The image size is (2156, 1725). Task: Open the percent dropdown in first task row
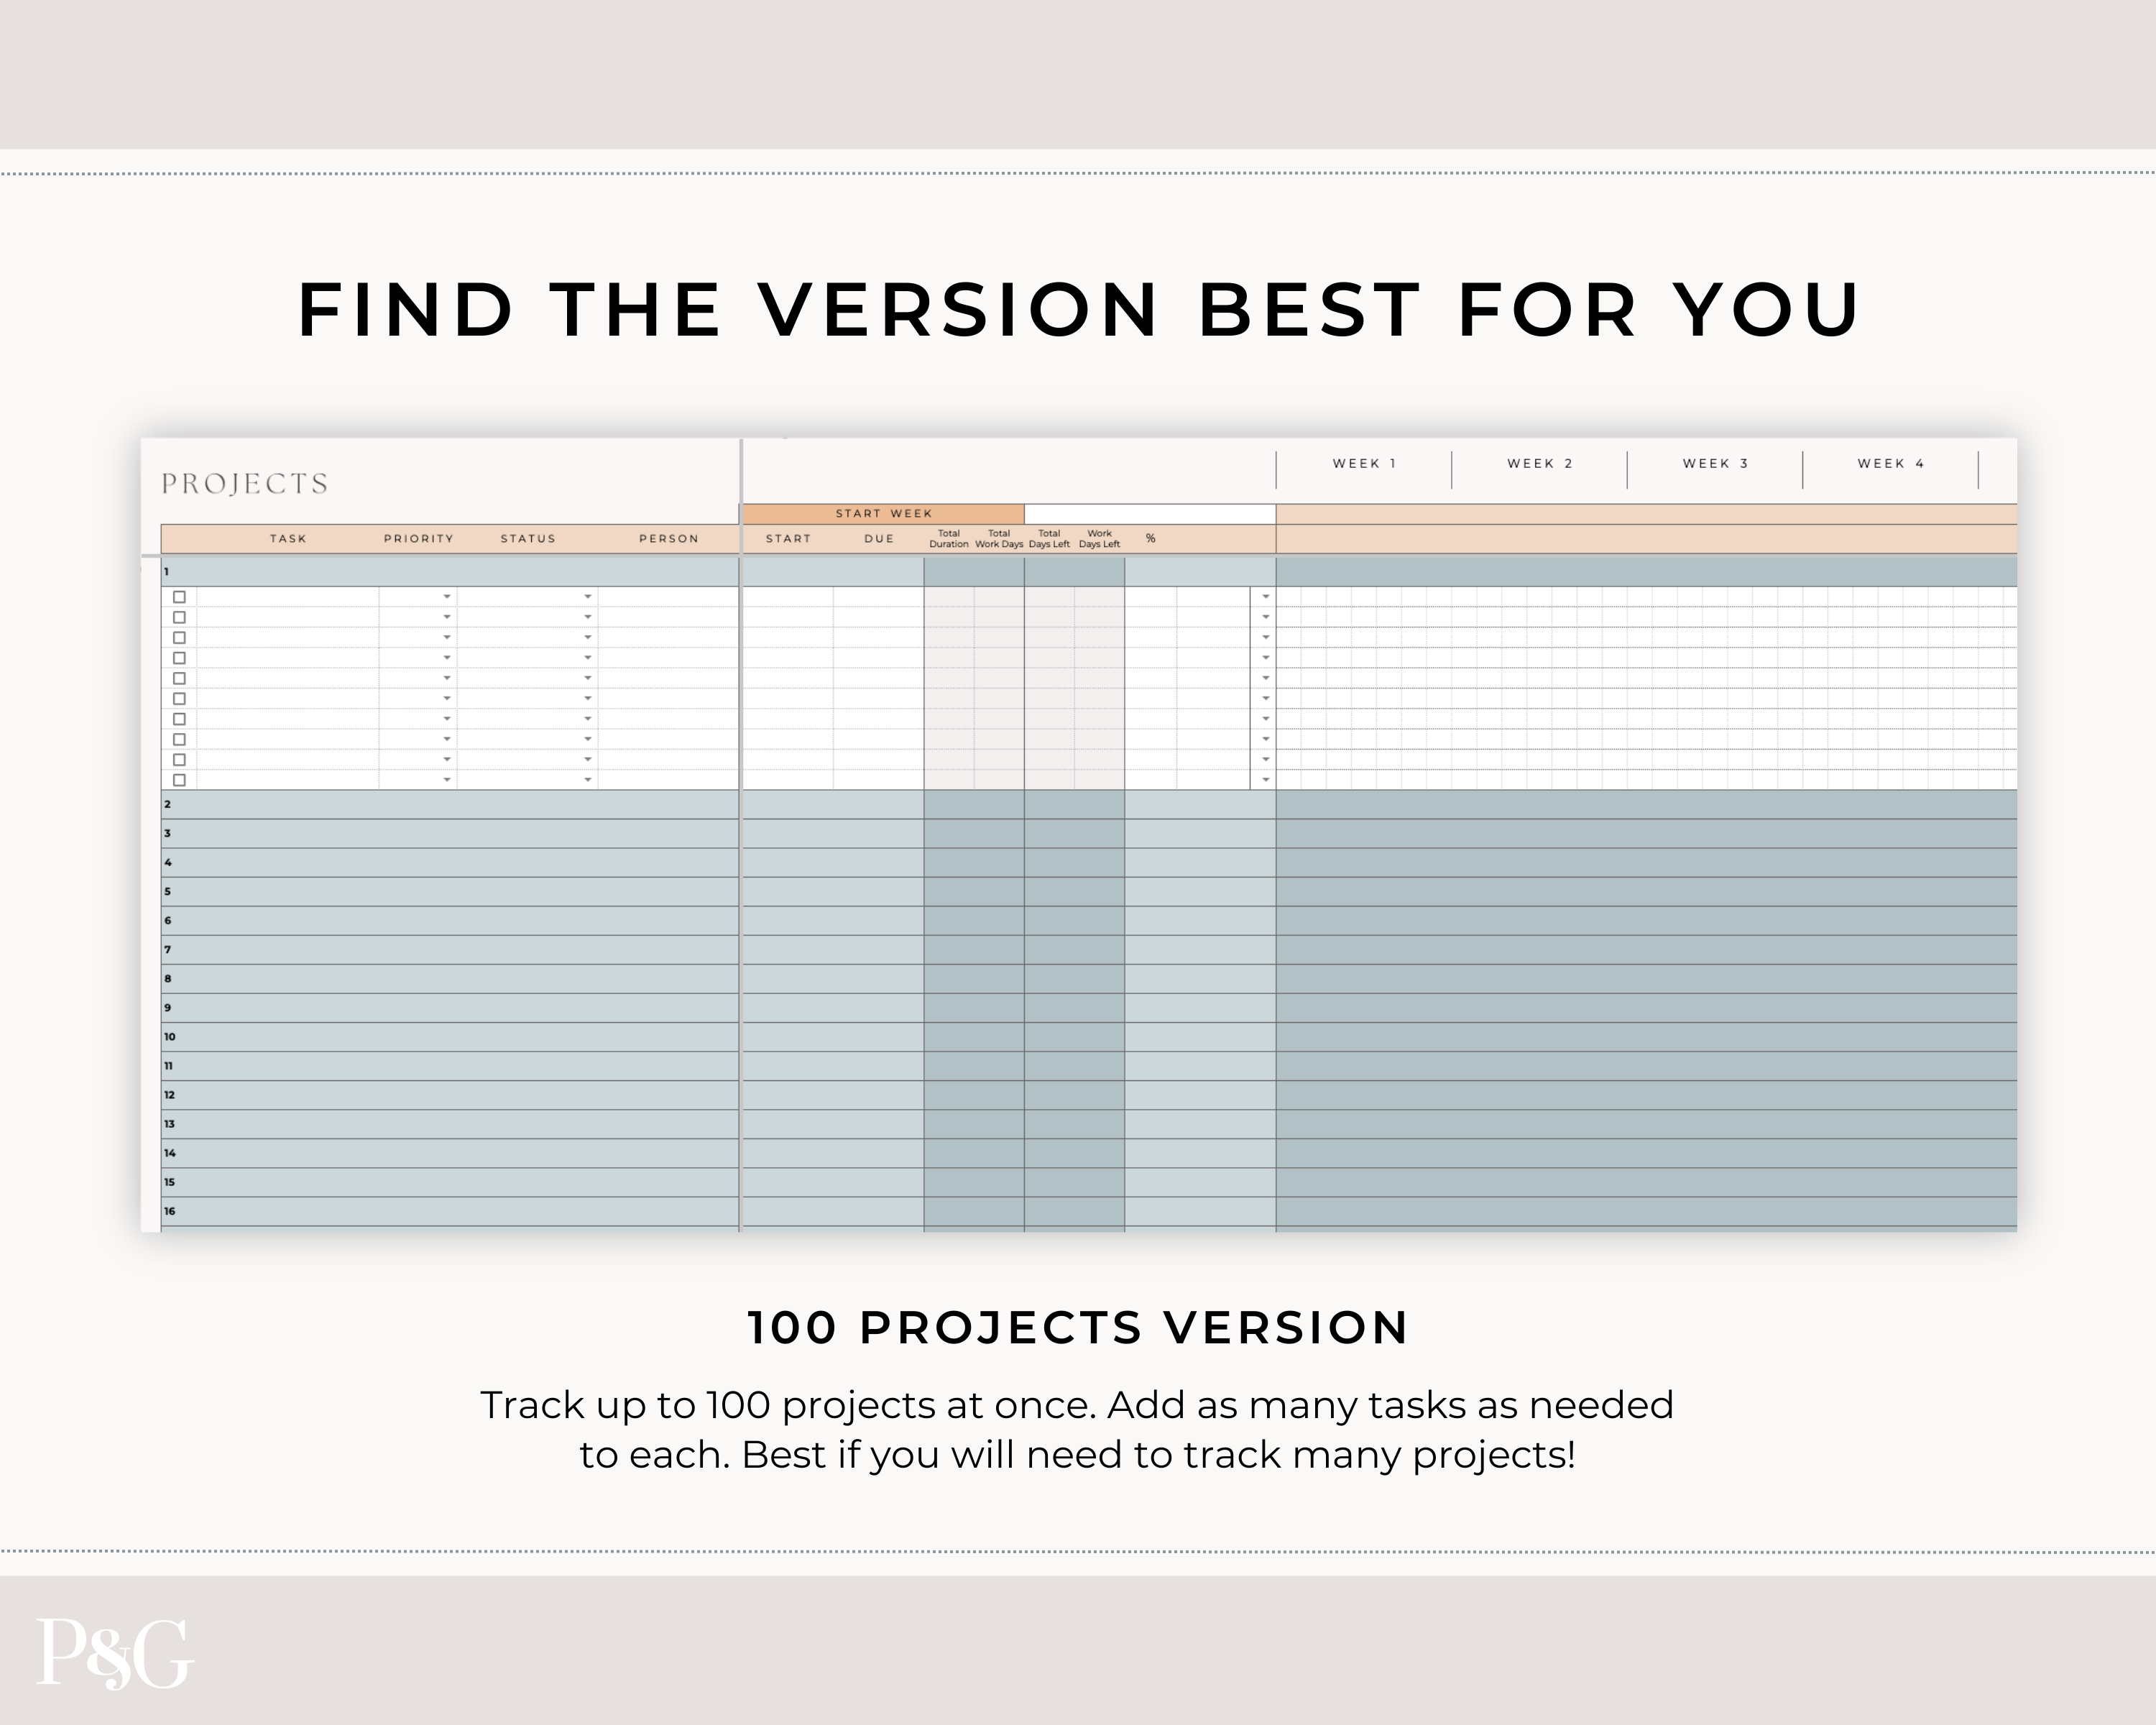click(x=1265, y=597)
